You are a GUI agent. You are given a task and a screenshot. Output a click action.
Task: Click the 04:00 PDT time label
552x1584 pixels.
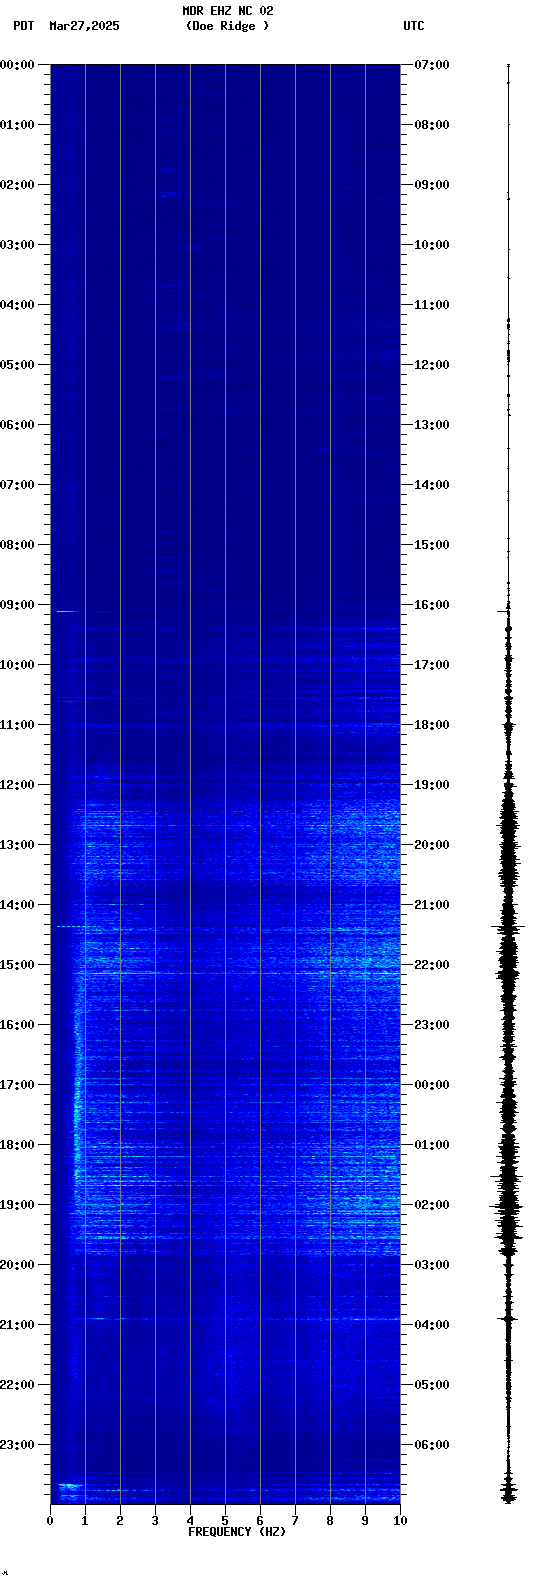click(17, 305)
